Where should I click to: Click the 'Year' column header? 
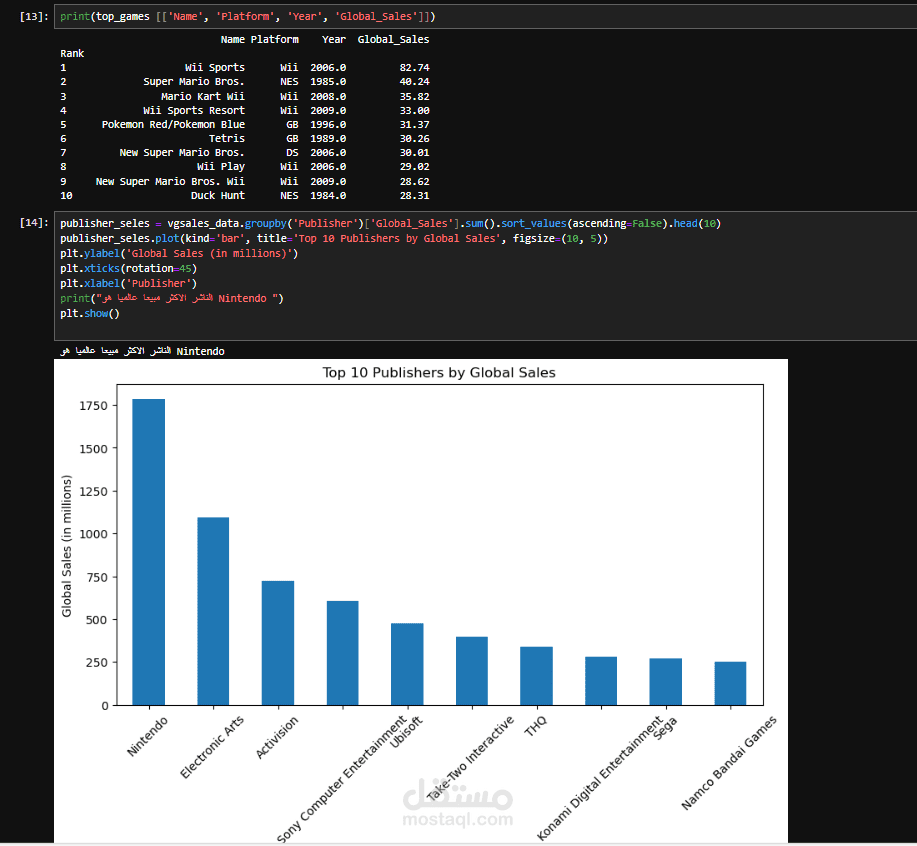tap(333, 39)
